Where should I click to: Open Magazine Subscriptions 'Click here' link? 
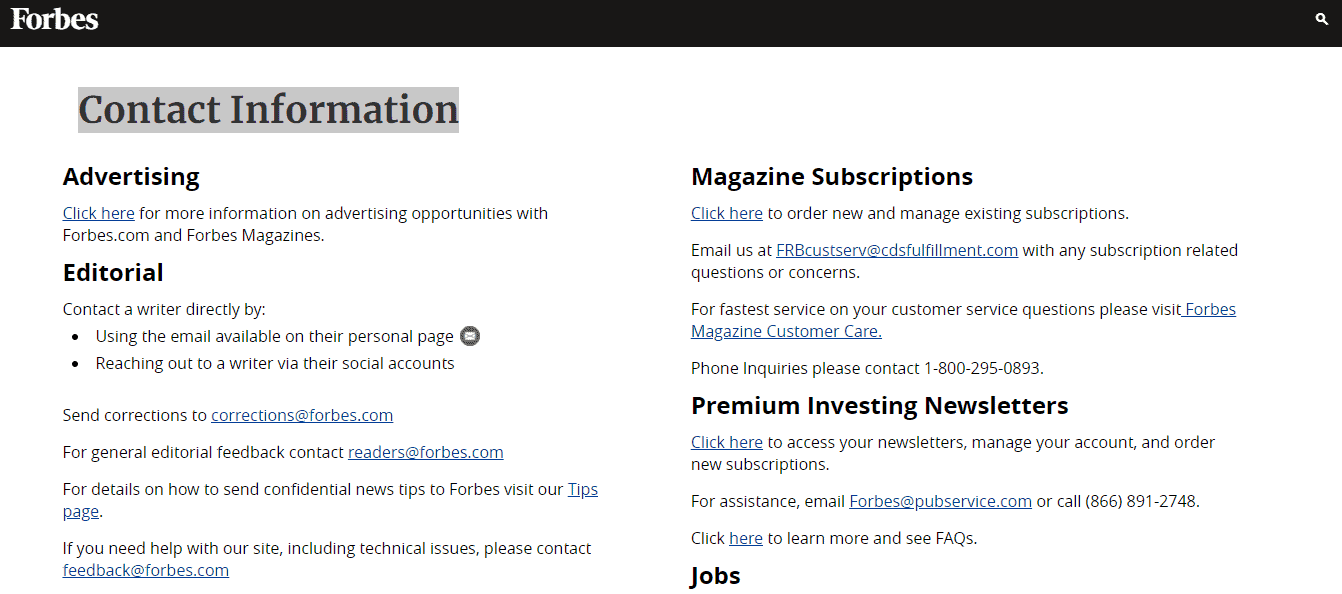pos(727,213)
